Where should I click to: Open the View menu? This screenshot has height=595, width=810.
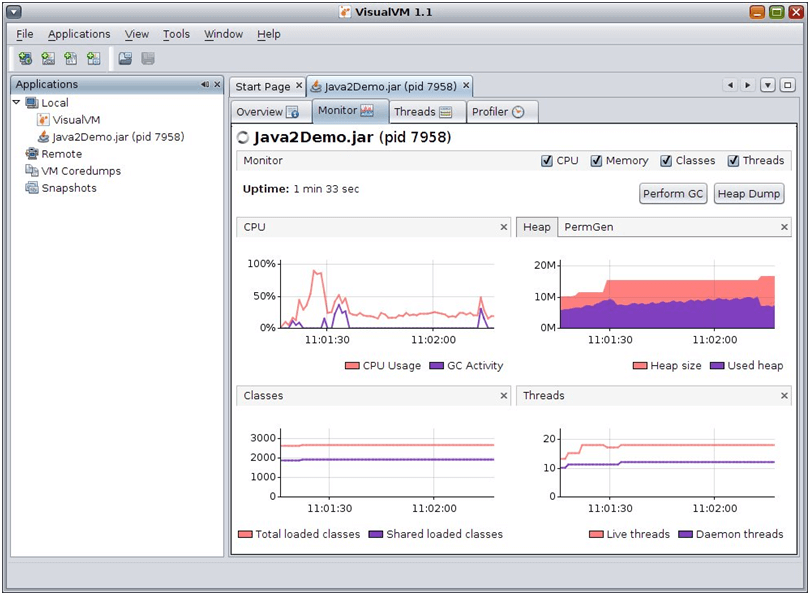pyautogui.click(x=136, y=34)
